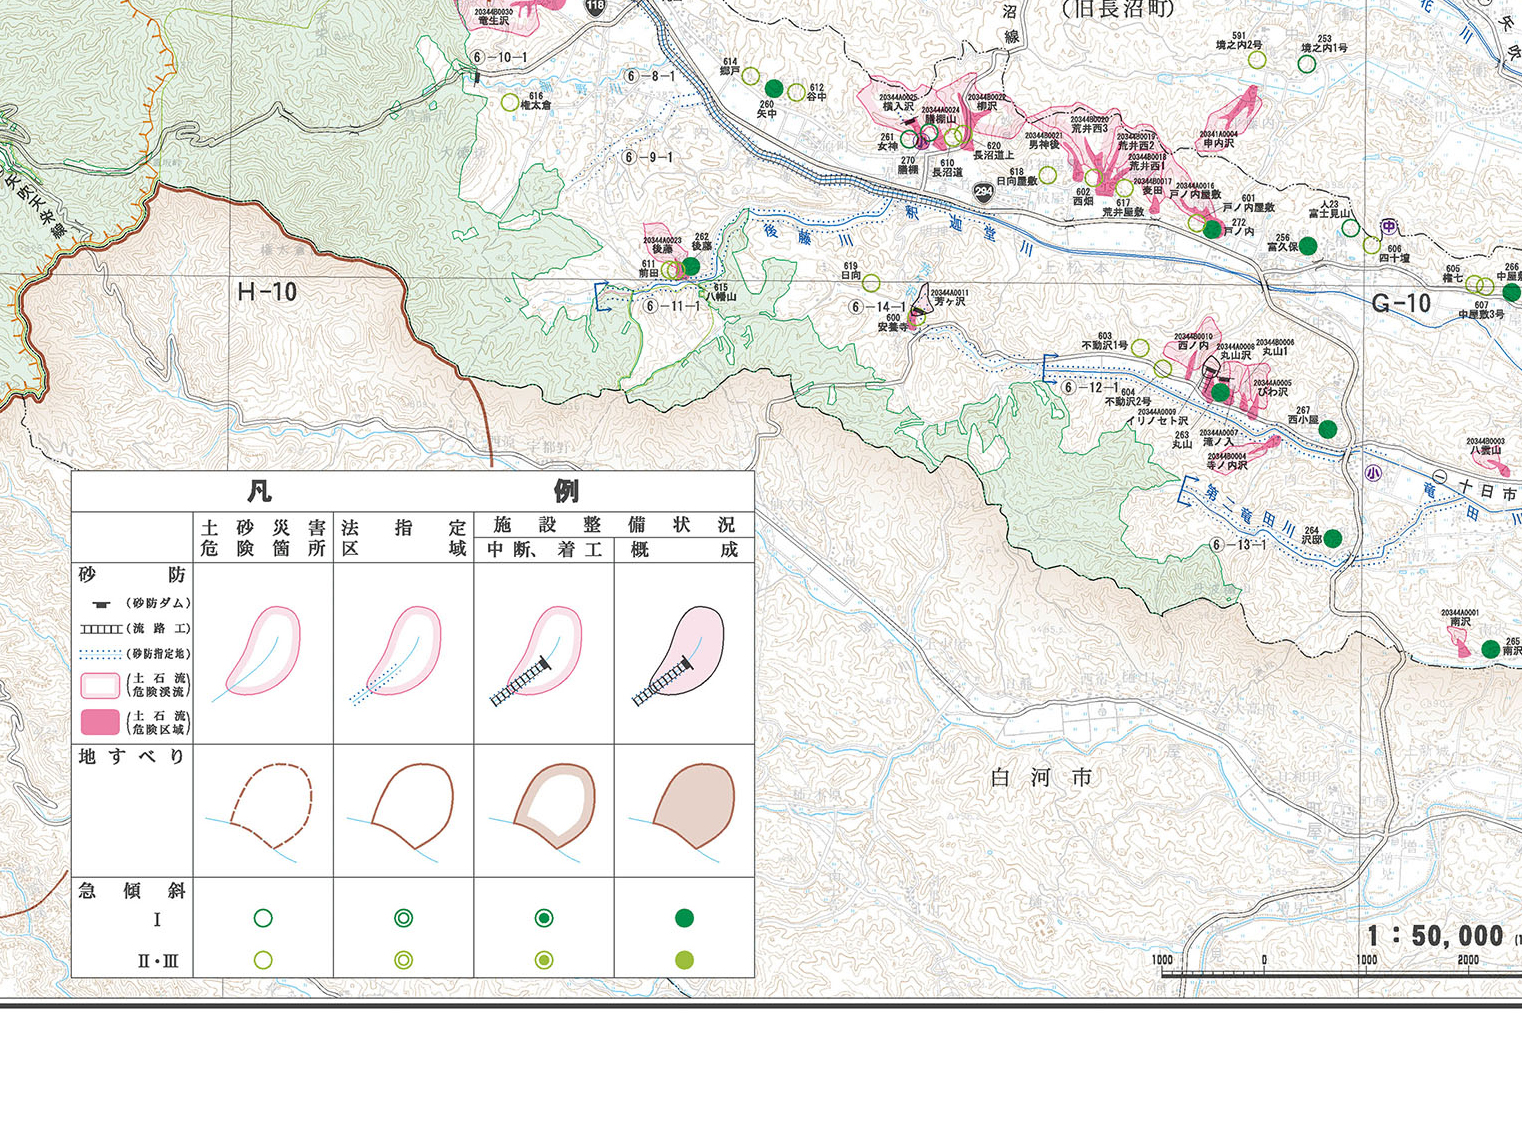Select the solid green marker for 富久保 256
Viewport: 1522px width, 1126px height.
(1307, 246)
